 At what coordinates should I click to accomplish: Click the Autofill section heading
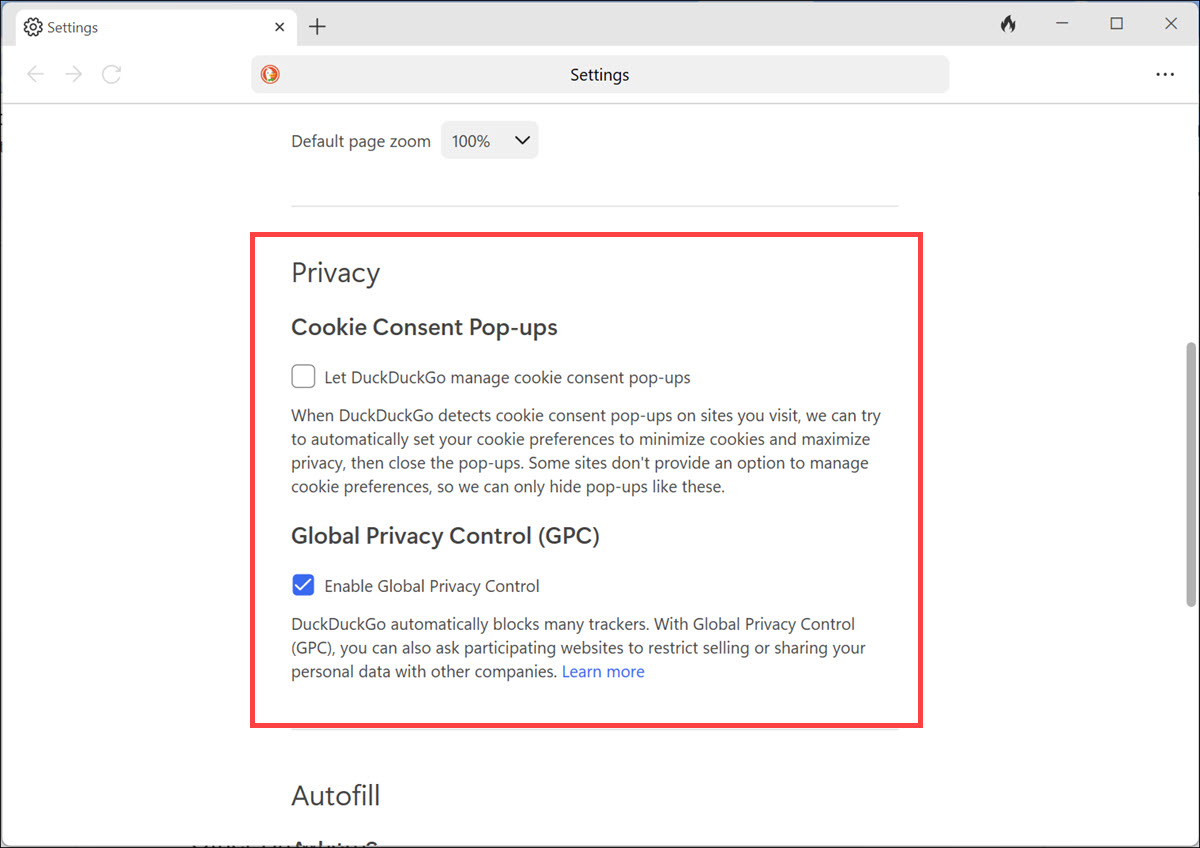[x=336, y=796]
